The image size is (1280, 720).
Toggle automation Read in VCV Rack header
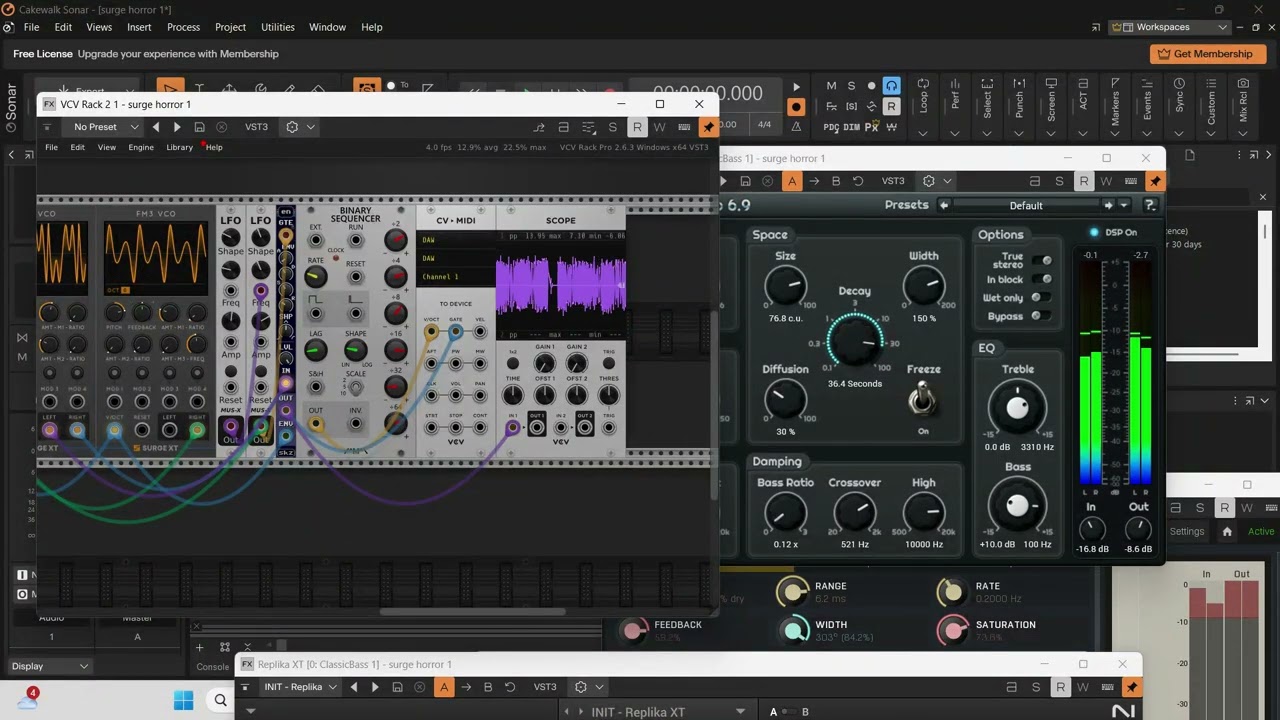click(637, 127)
